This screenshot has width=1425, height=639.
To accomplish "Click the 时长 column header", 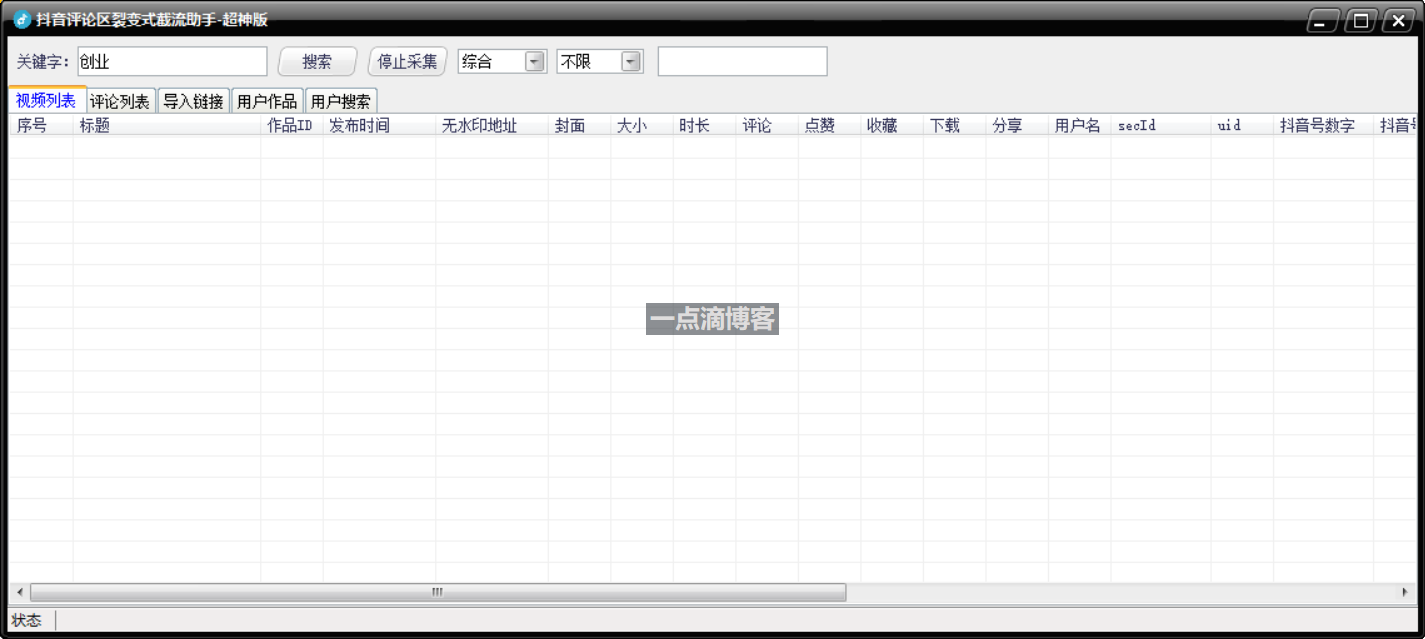I will 704,125.
